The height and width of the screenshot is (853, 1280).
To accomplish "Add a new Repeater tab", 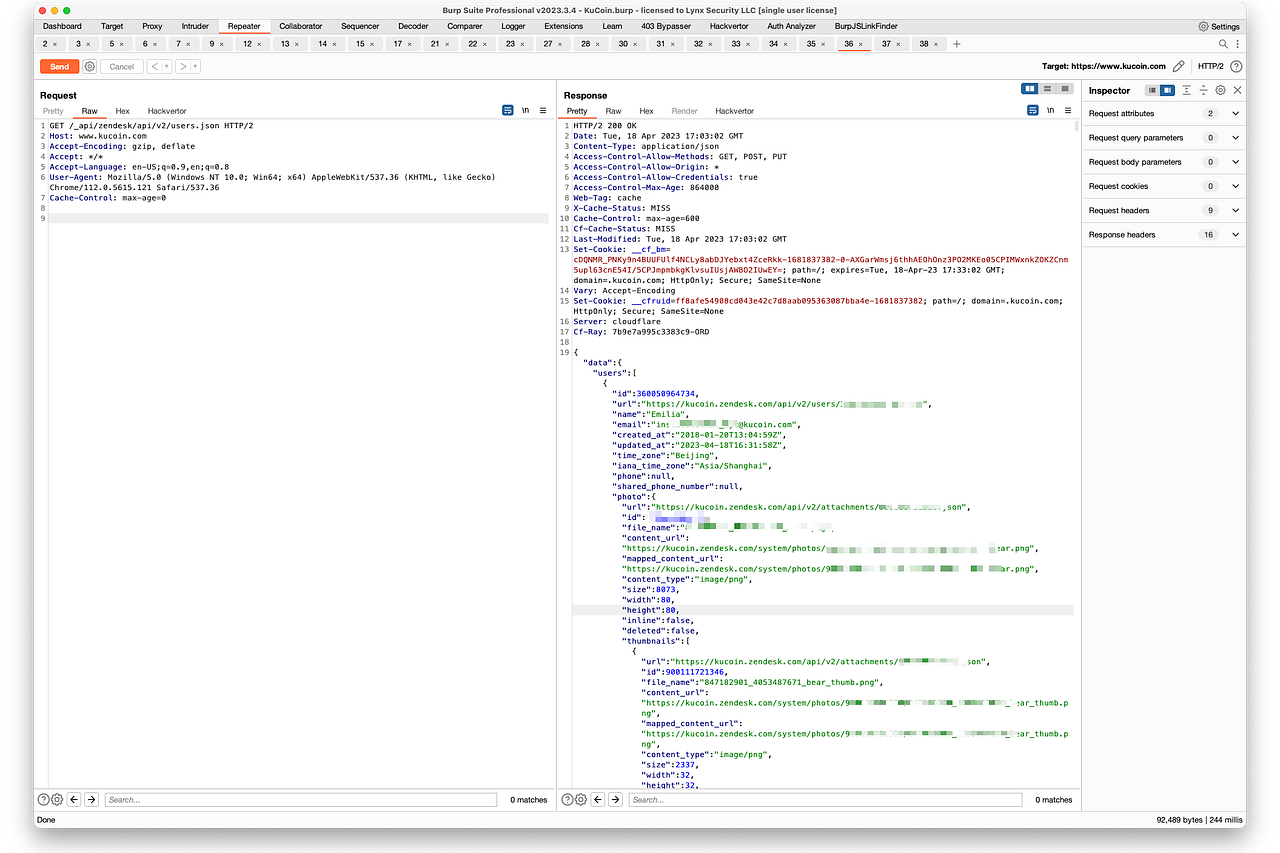I will point(957,44).
